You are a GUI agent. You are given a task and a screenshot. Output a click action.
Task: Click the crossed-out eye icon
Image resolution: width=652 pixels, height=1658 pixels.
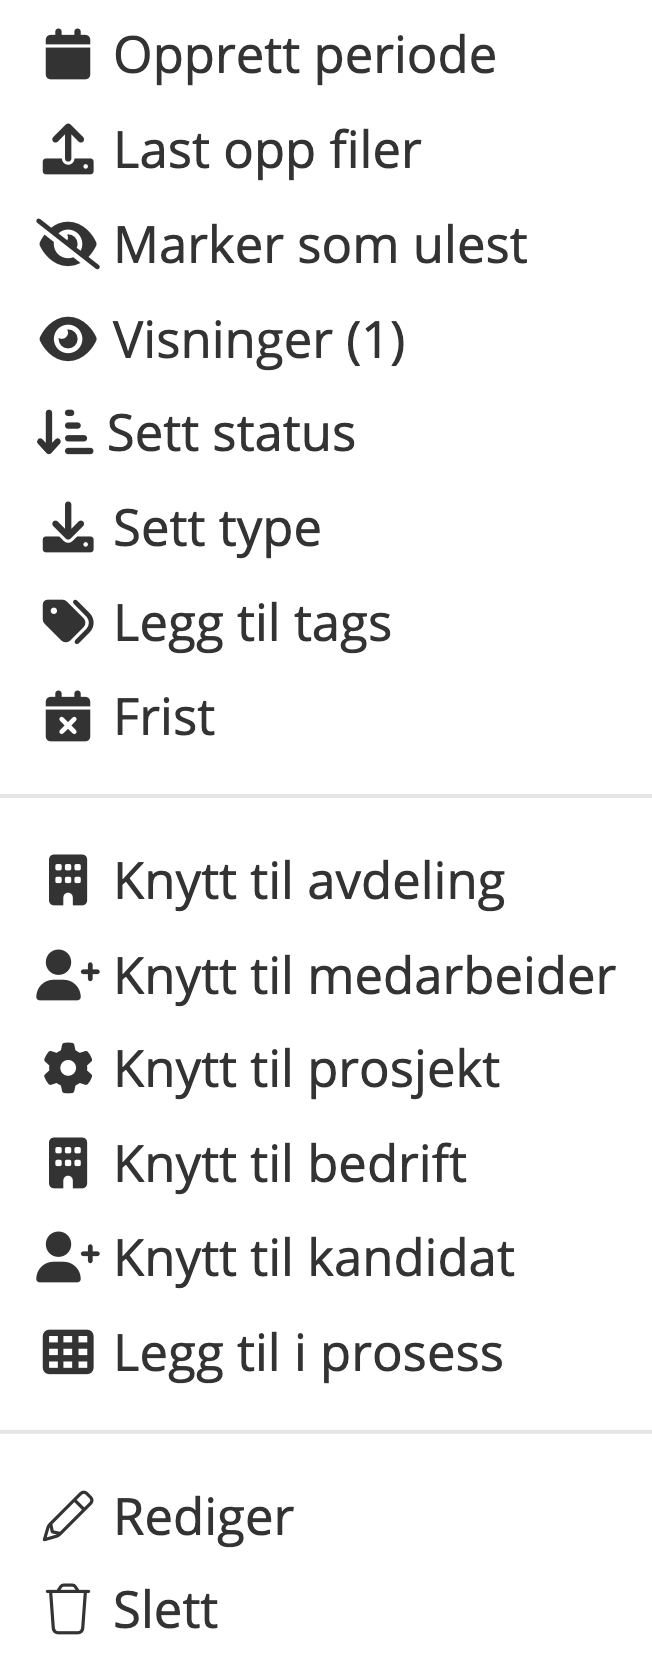tap(68, 245)
